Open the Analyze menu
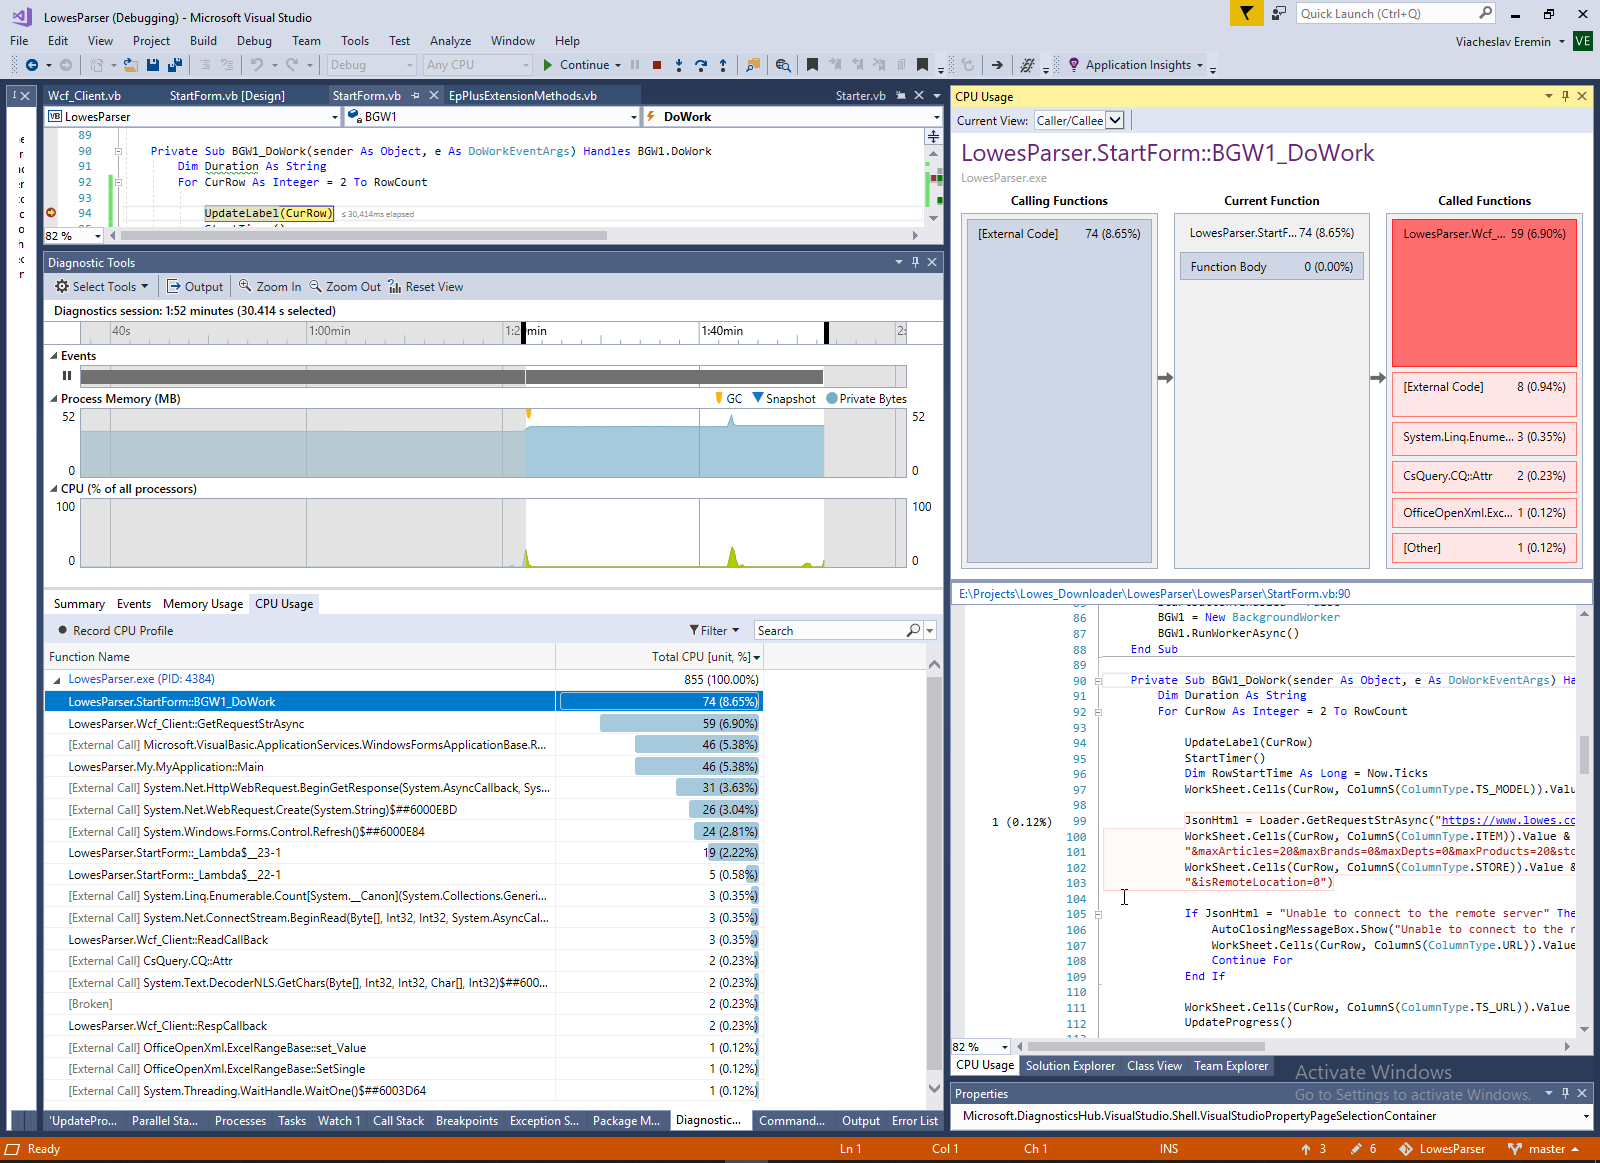The width and height of the screenshot is (1600, 1163). [450, 41]
